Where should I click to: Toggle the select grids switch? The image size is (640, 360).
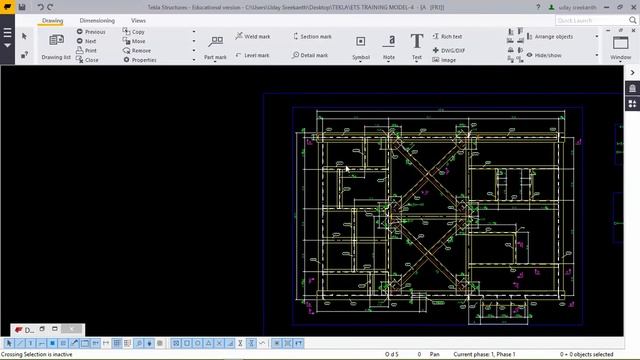click(117, 343)
